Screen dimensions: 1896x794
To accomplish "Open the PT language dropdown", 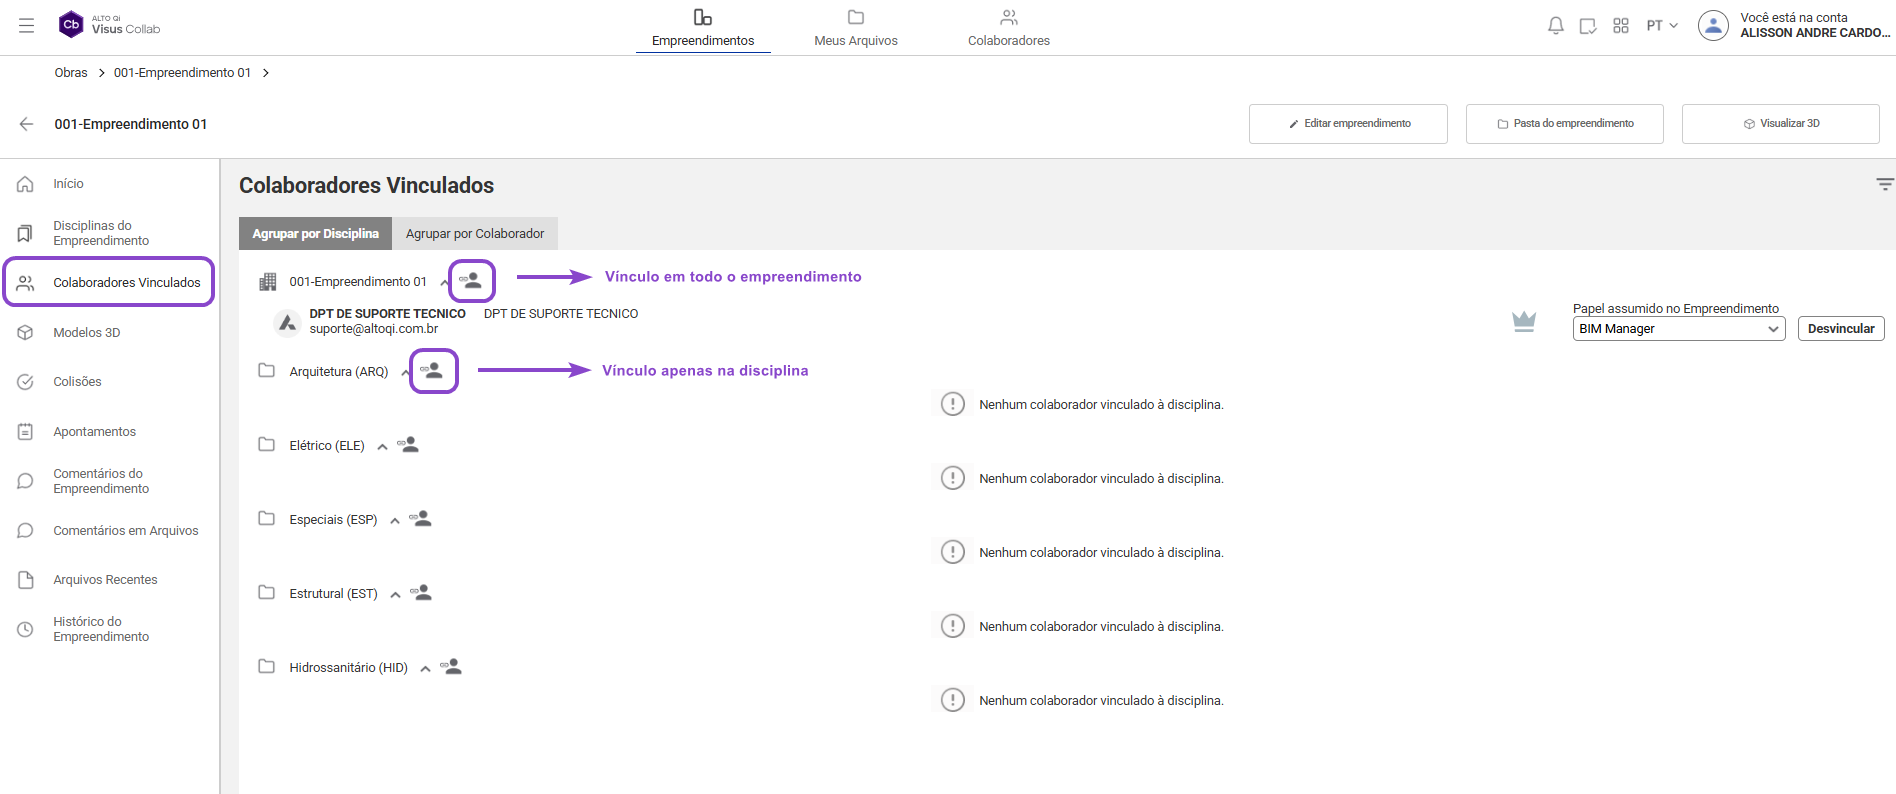I will point(1662,26).
